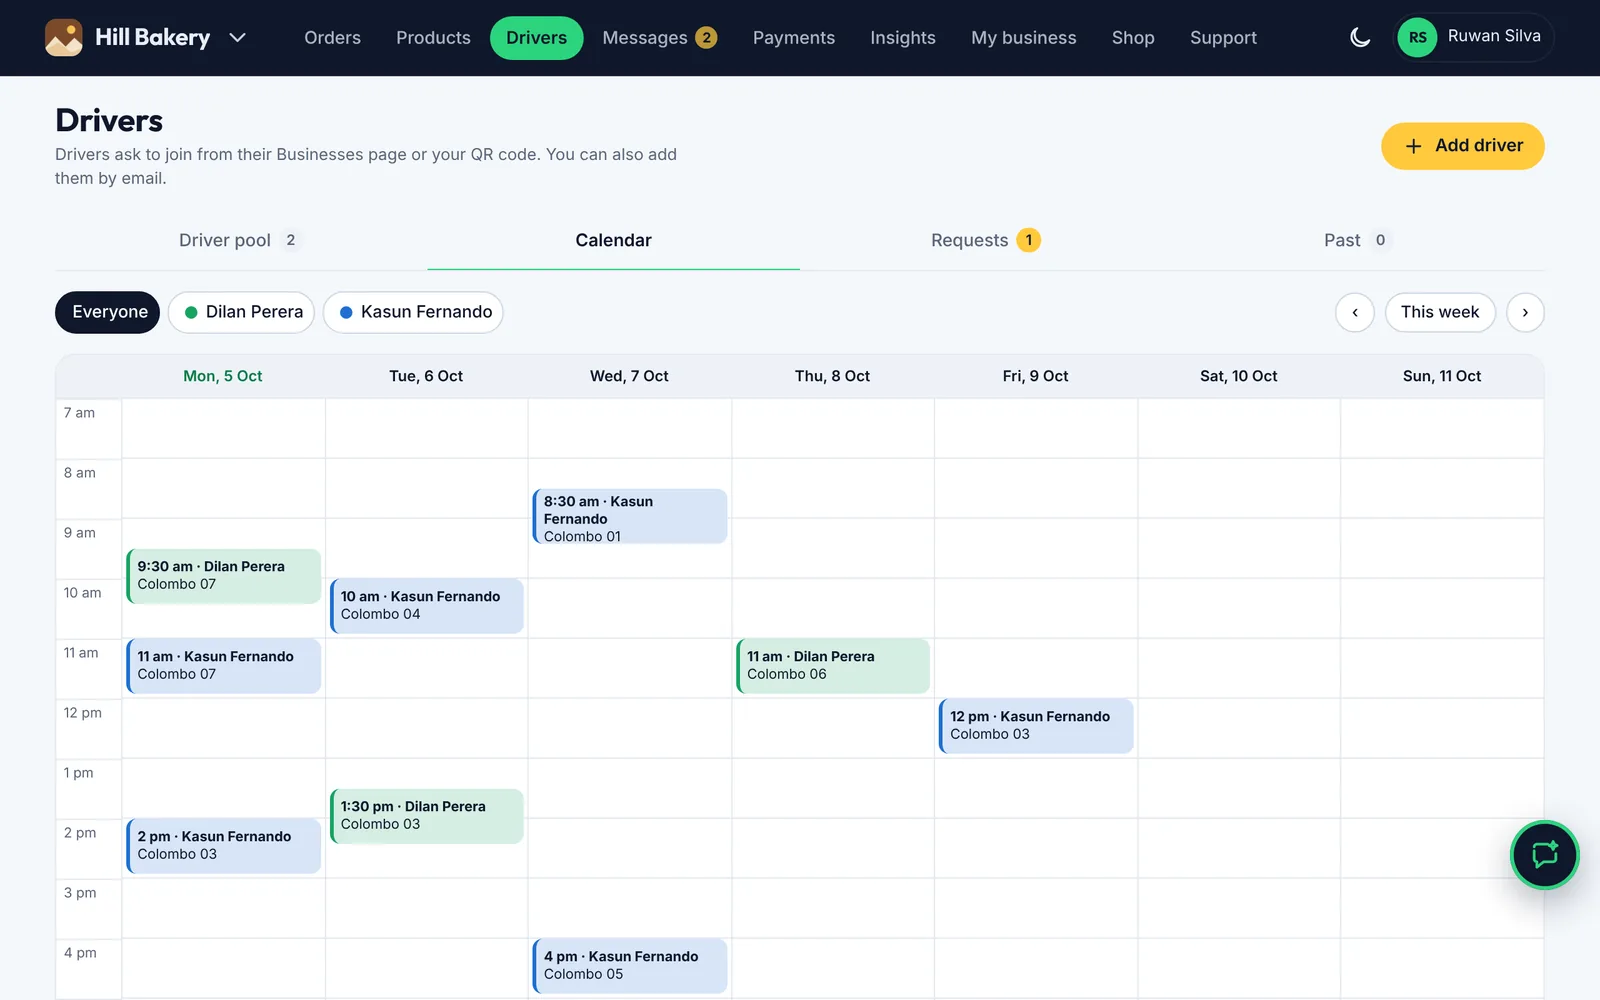
Task: Click the Sun, 11 Oct column header
Action: pos(1442,376)
